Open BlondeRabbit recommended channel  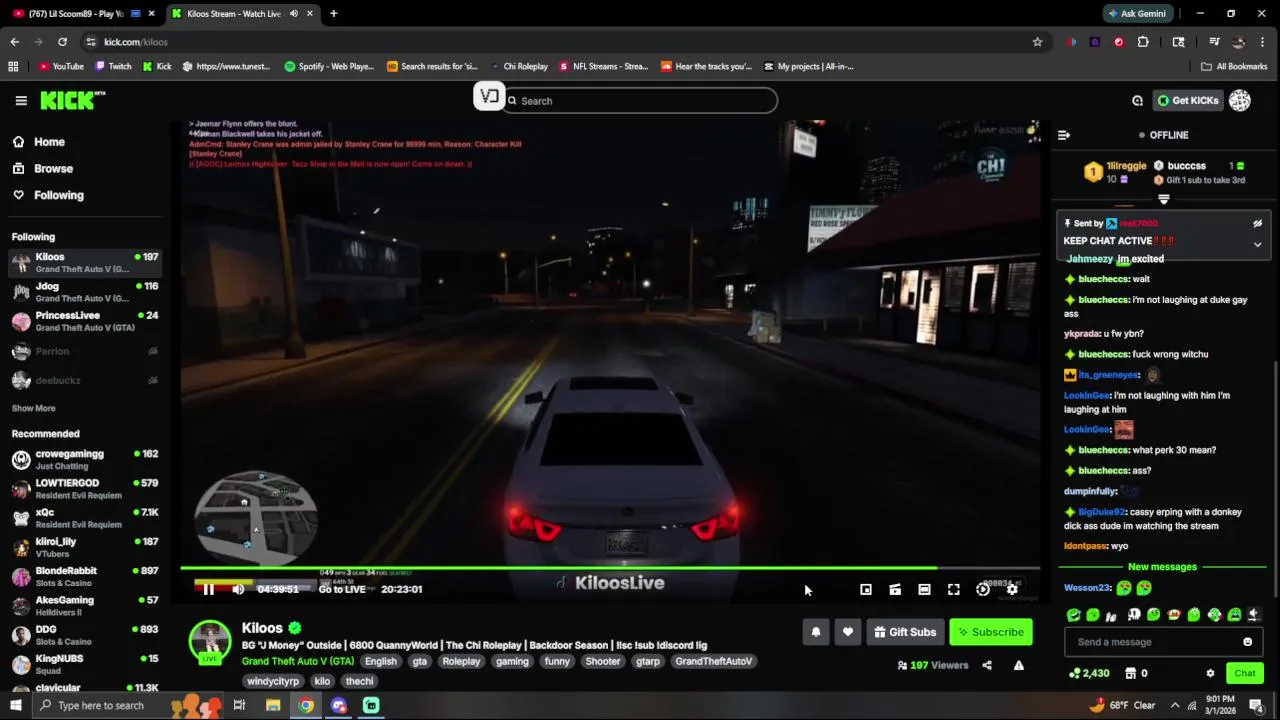tap(85, 576)
